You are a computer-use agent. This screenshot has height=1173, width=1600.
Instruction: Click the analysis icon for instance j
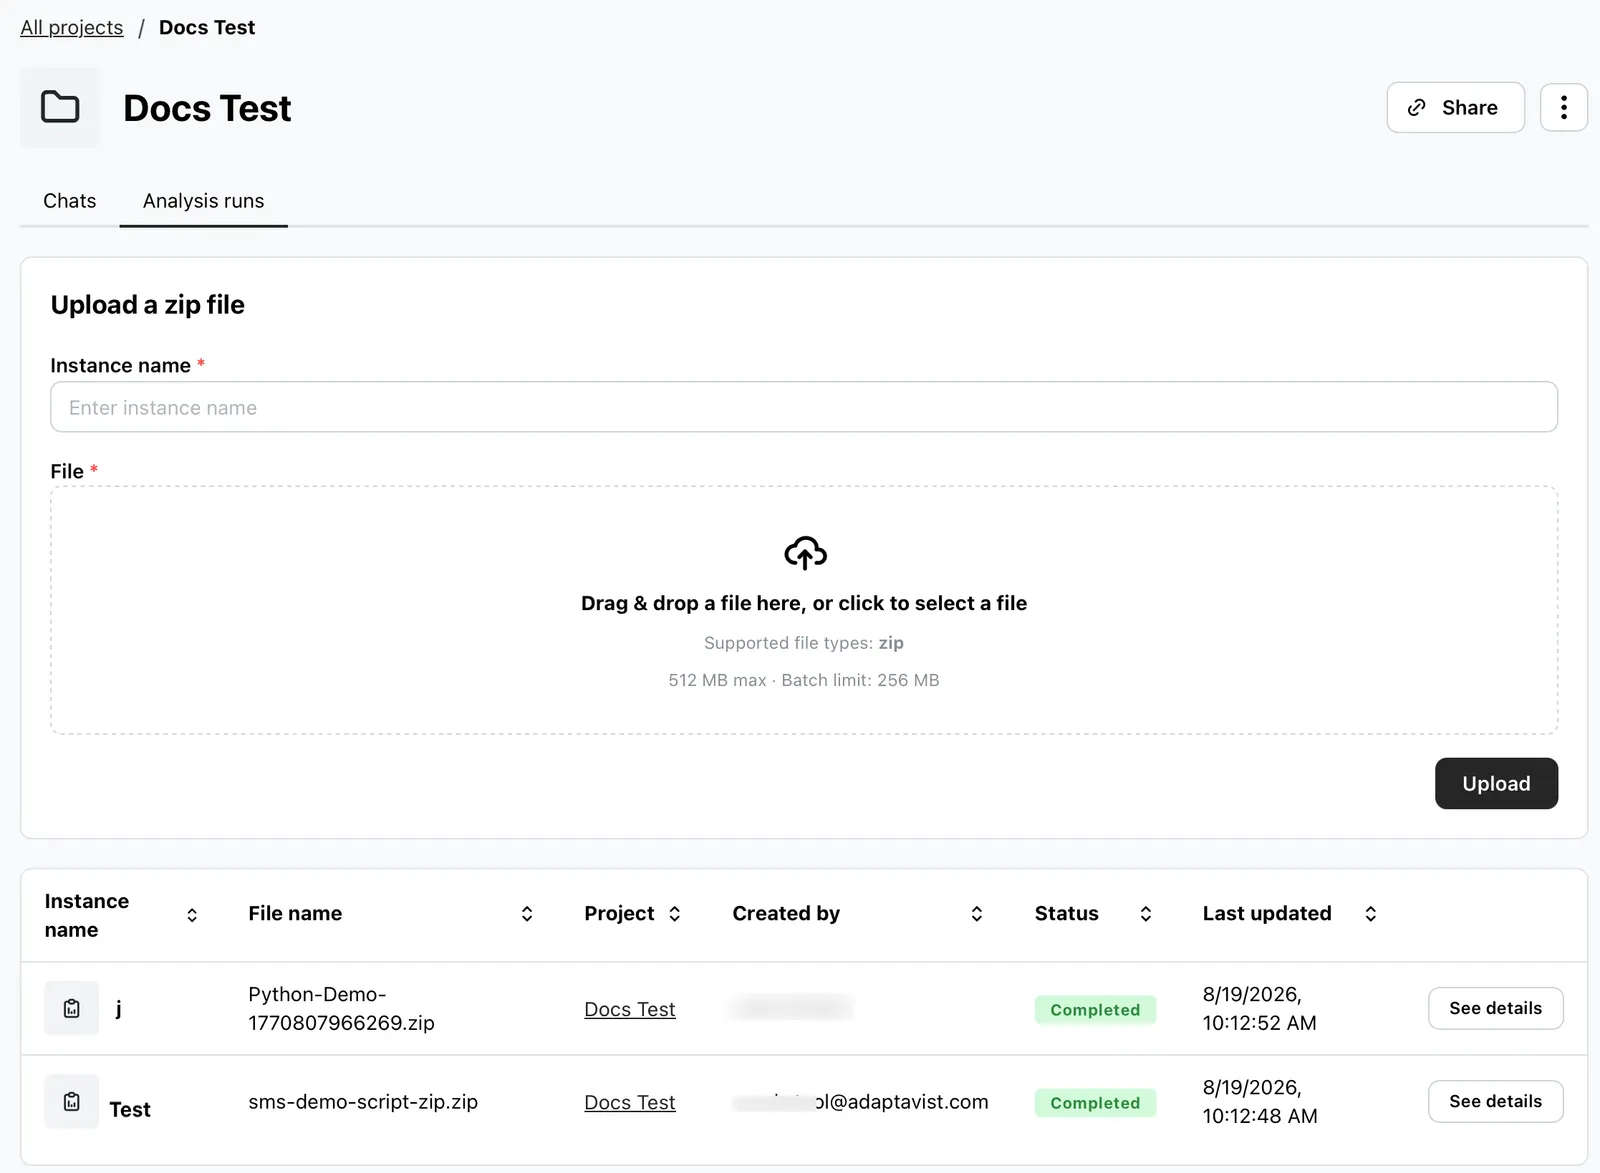(72, 1008)
